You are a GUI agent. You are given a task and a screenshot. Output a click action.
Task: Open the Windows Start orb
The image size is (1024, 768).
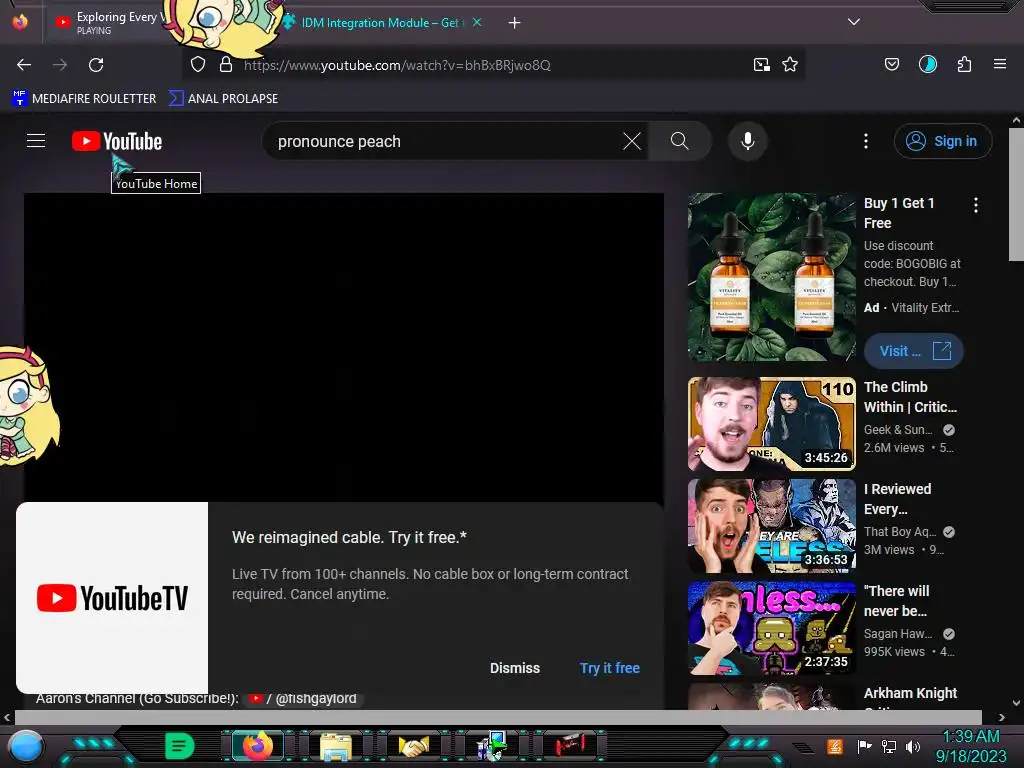tap(26, 746)
